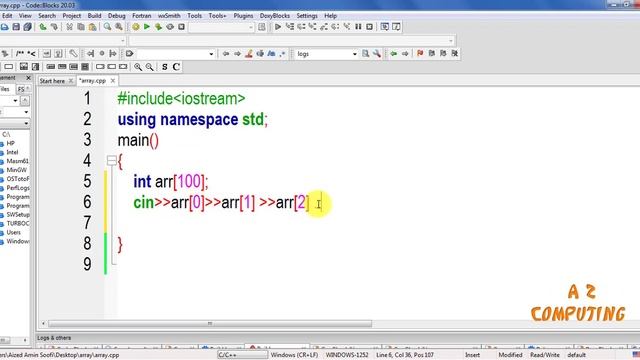This screenshot has height=360, width=640.
Task: Paste from clipboard
Action: [93, 27]
